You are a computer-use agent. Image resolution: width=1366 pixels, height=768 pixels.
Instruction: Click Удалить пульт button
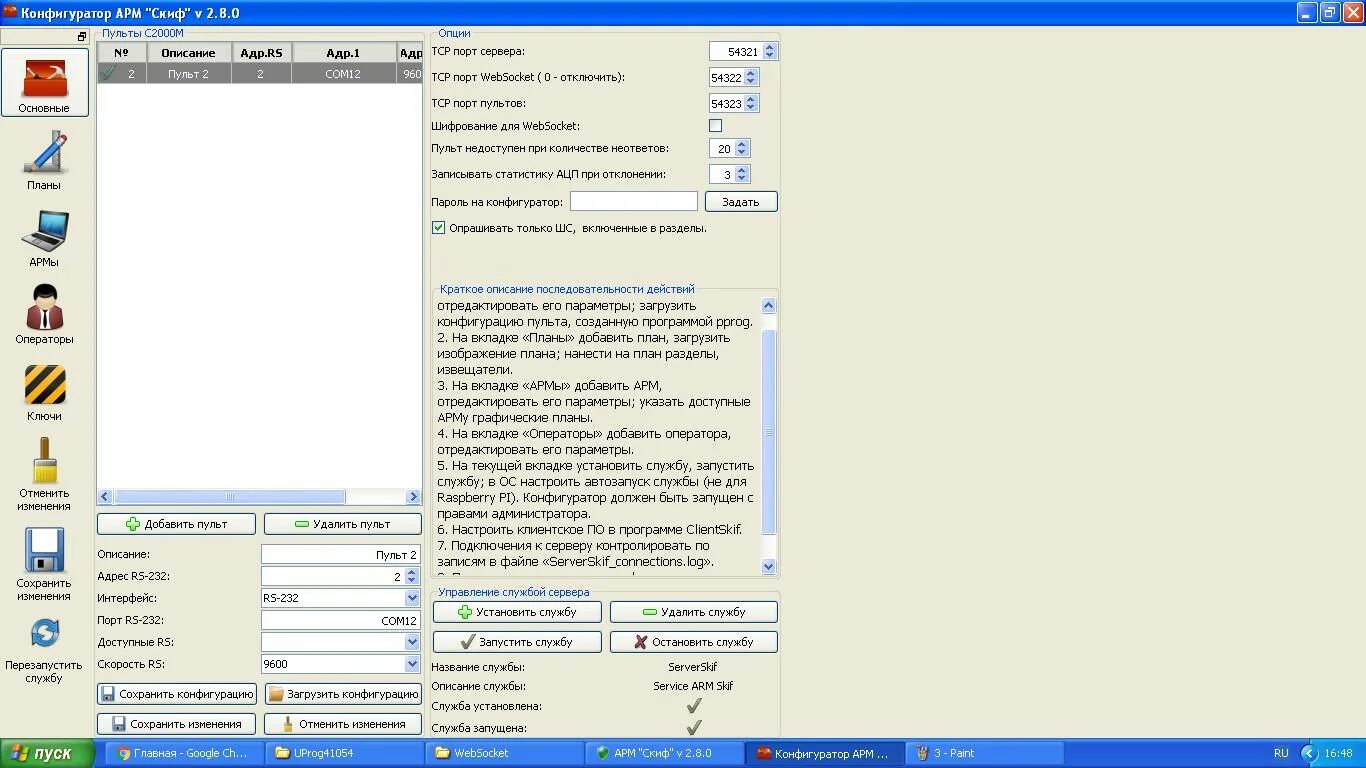tap(342, 524)
